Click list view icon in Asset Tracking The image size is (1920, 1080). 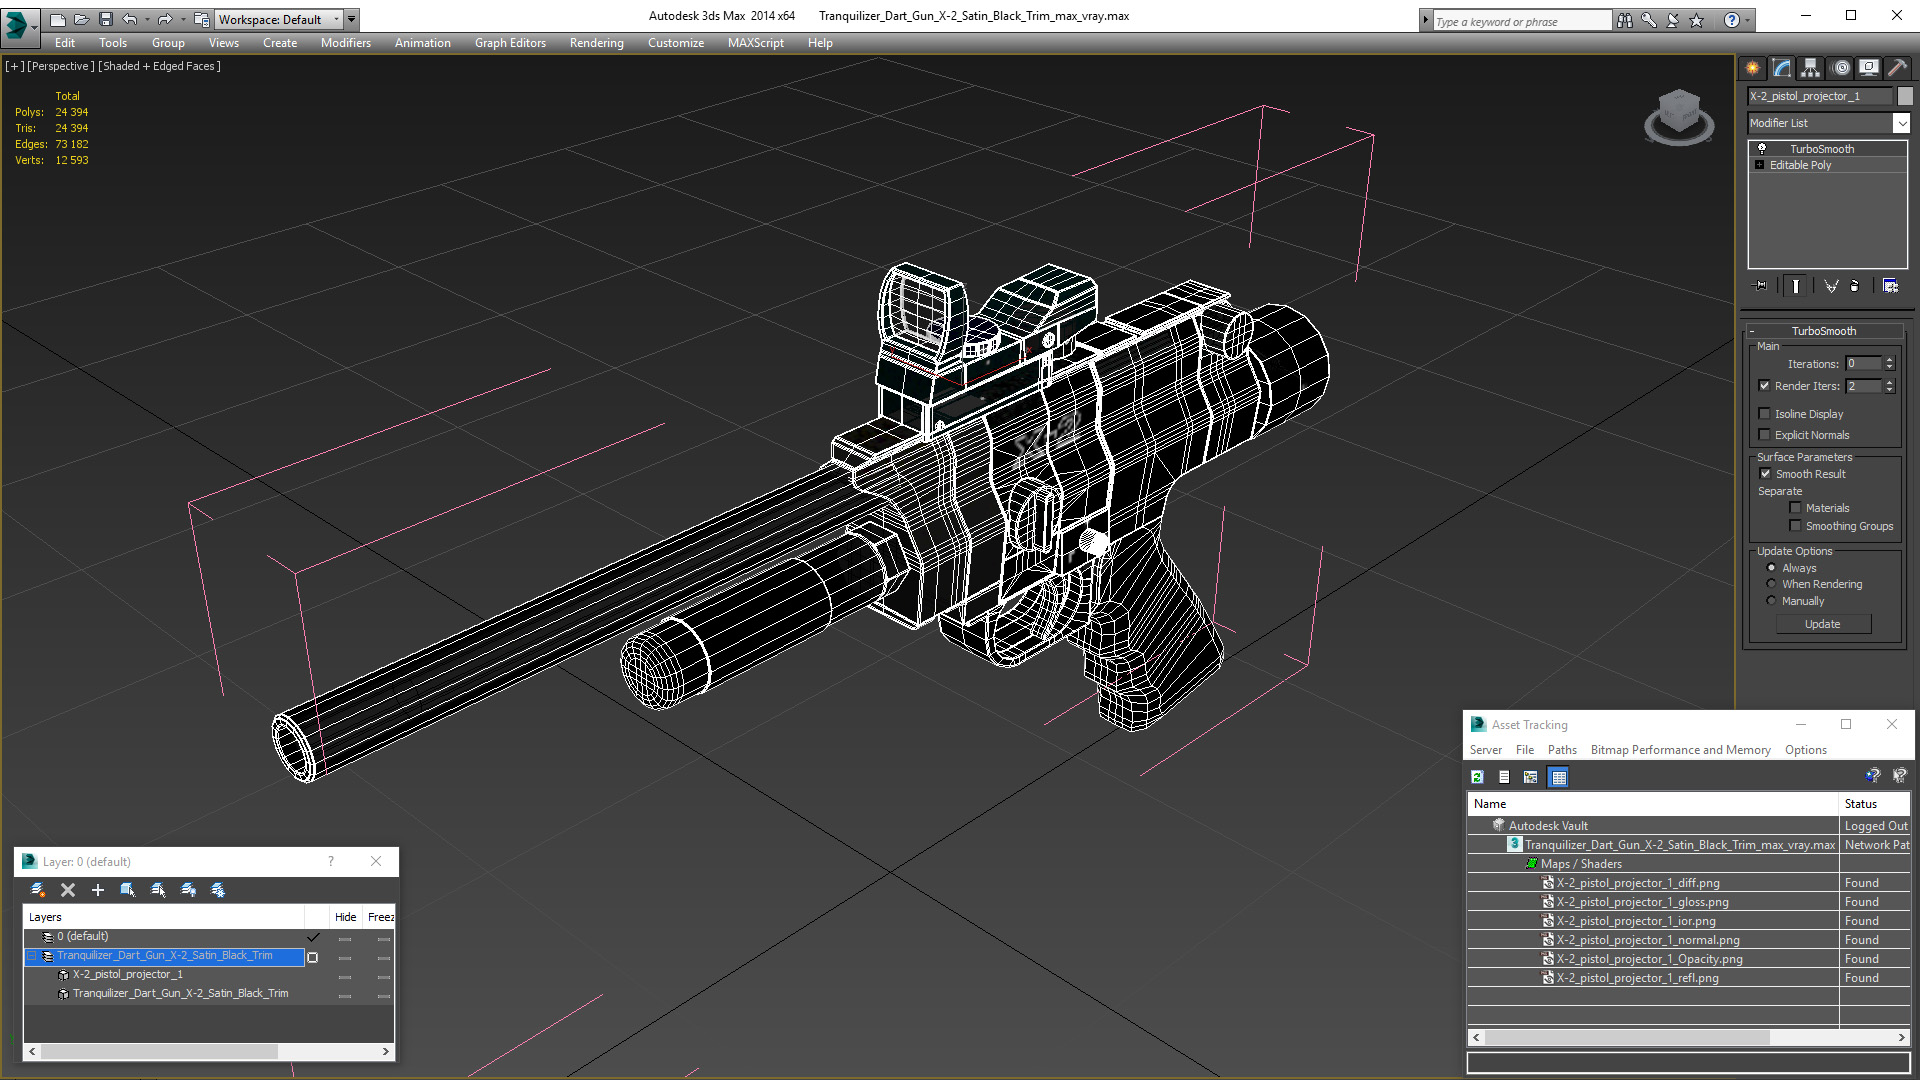click(1504, 777)
